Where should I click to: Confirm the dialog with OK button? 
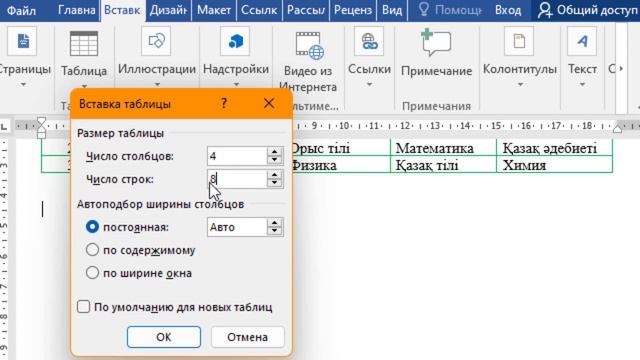point(164,337)
